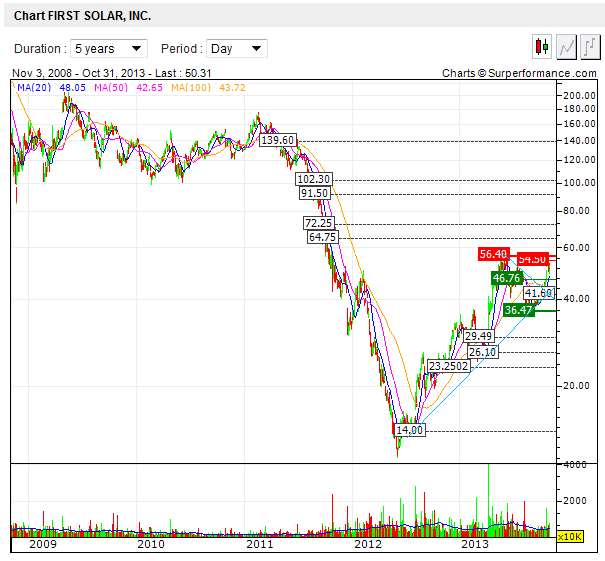Screen dimensions: 605x561
Task: Click the 26.10 price level label
Action: [482, 352]
